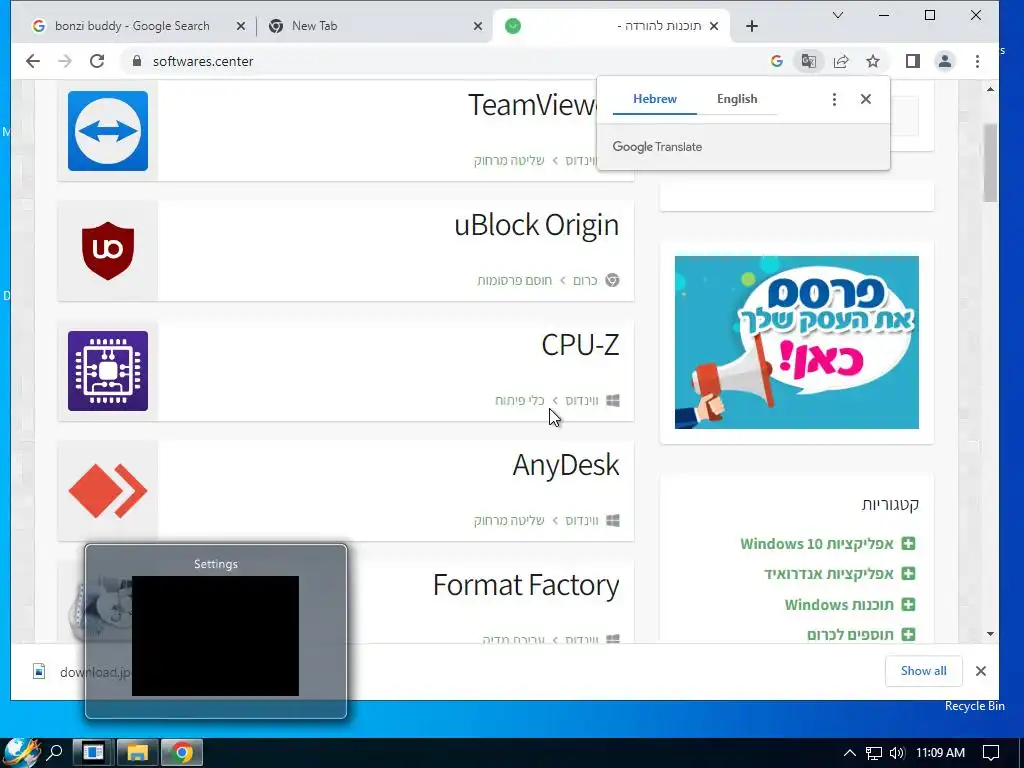
Task: Select English in translate popup
Action: [x=737, y=99]
